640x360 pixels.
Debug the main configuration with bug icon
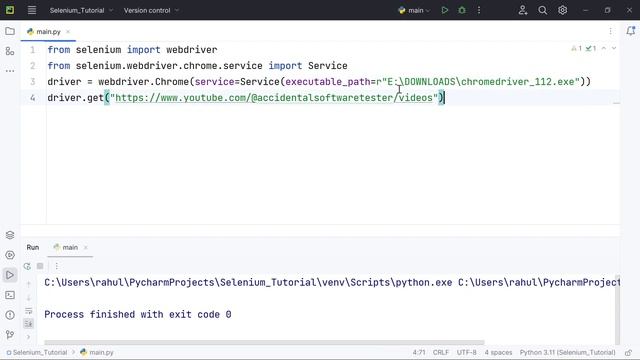pos(462,10)
